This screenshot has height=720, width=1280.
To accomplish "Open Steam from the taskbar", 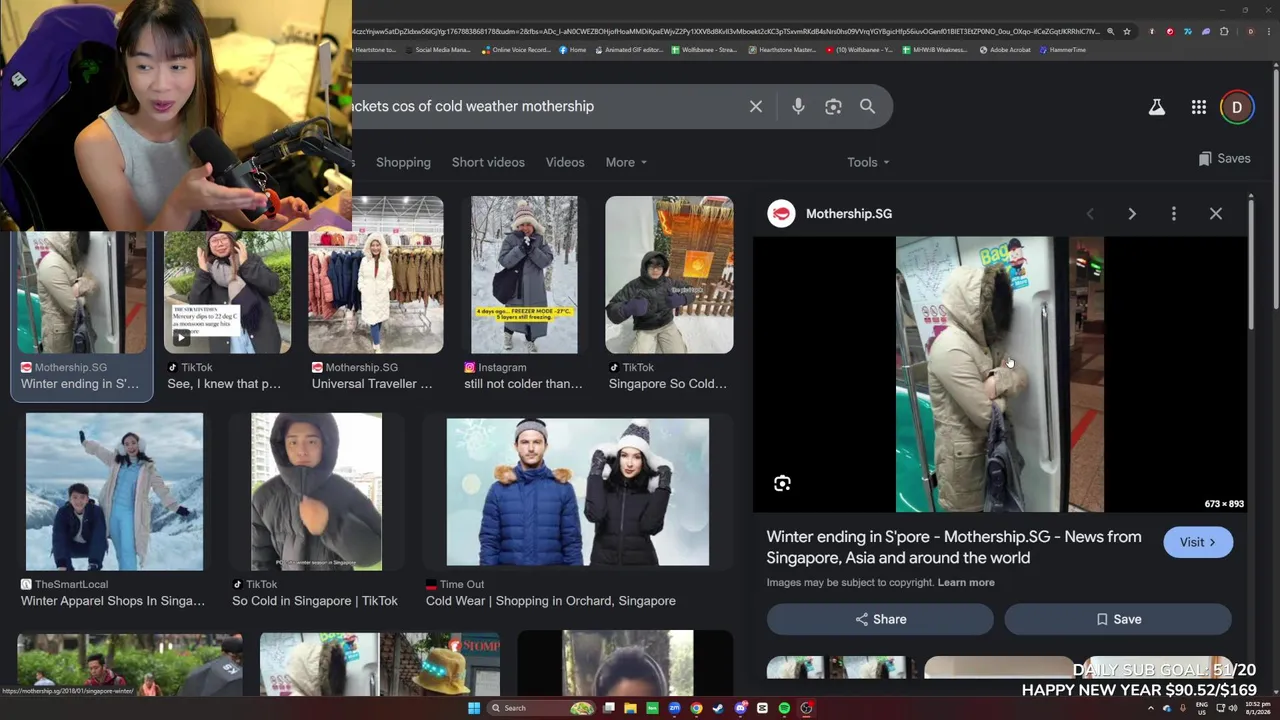I will [718, 708].
